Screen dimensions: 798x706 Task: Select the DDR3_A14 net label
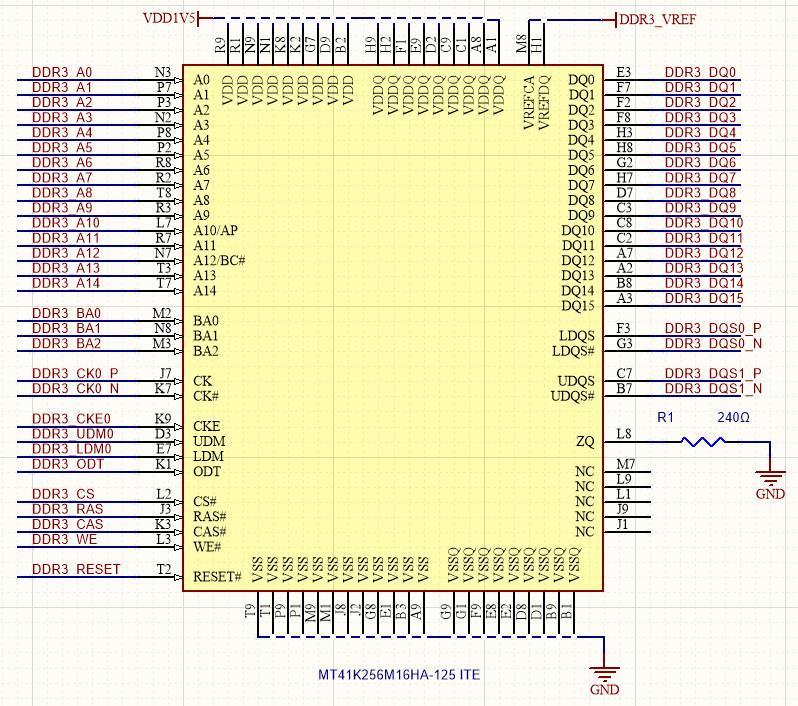pos(66,283)
